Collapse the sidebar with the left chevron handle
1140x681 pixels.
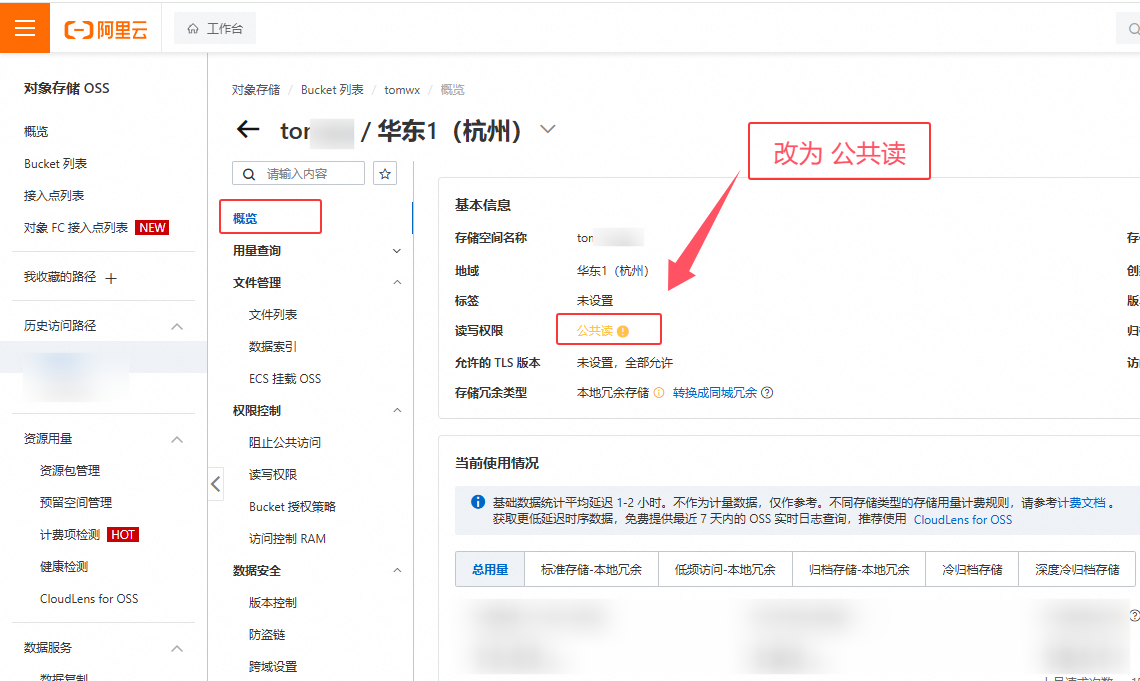(x=215, y=484)
